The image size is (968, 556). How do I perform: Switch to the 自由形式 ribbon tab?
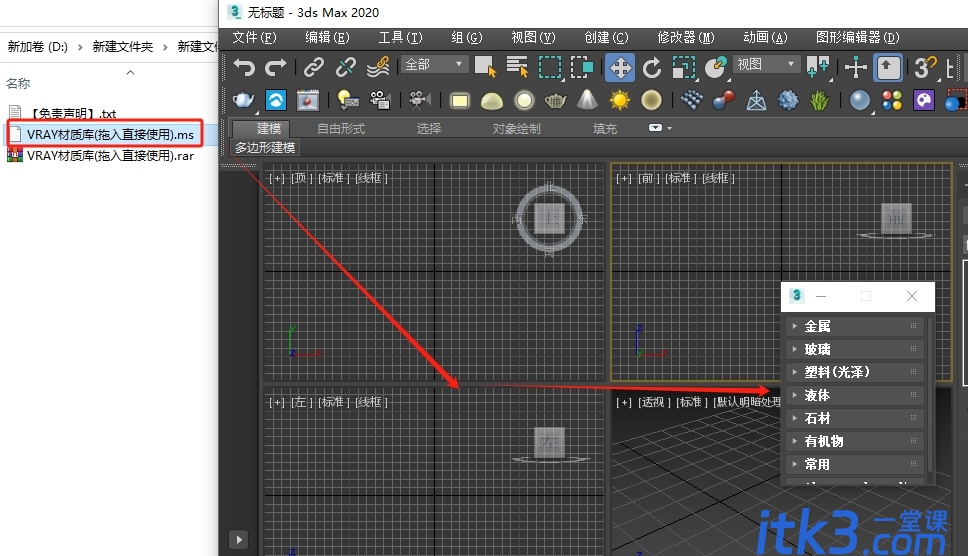341,128
